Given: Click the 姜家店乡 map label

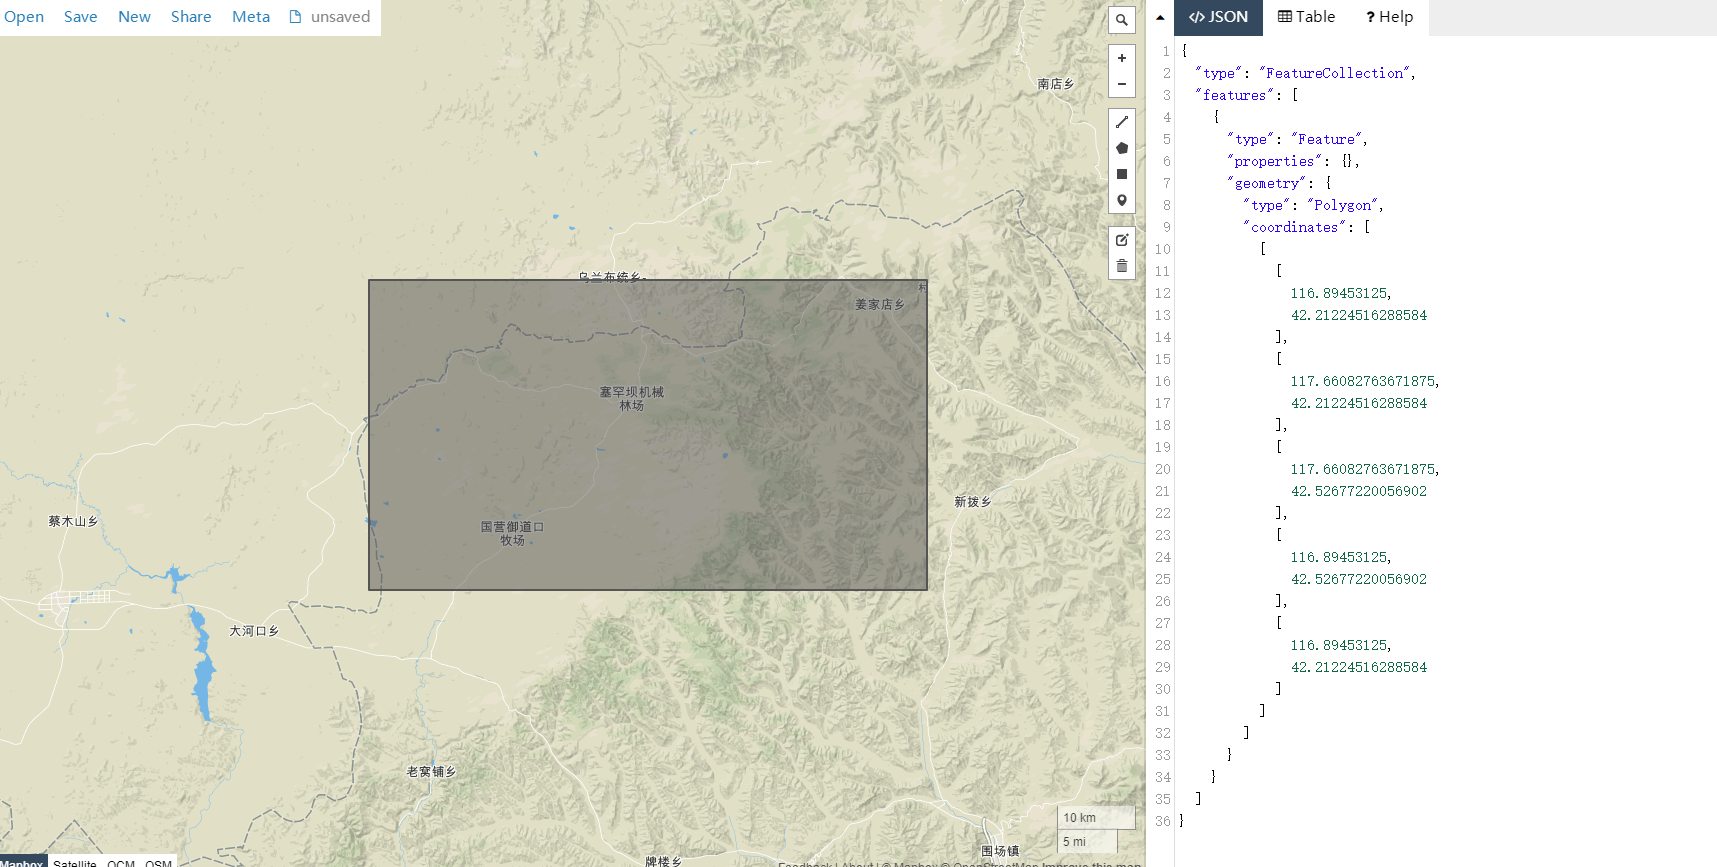Looking at the screenshot, I should (x=880, y=304).
